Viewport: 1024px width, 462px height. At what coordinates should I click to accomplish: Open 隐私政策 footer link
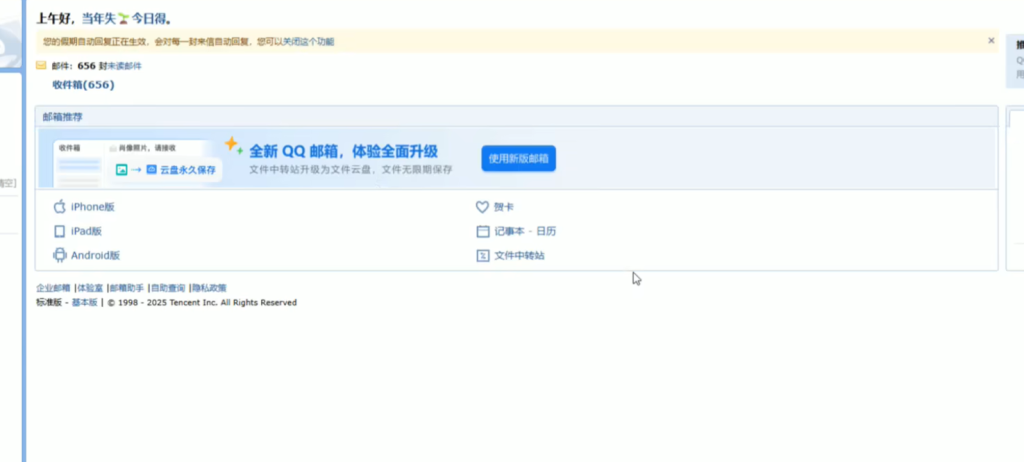pos(209,288)
